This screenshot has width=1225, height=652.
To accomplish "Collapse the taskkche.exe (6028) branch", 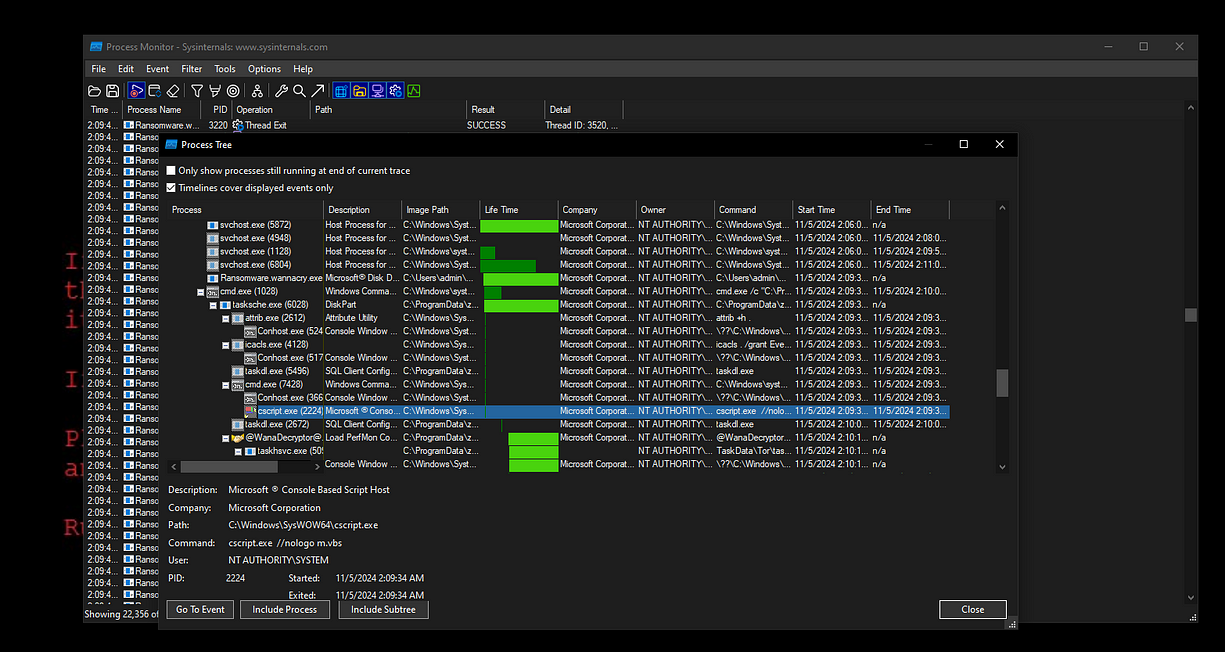I will (x=212, y=304).
